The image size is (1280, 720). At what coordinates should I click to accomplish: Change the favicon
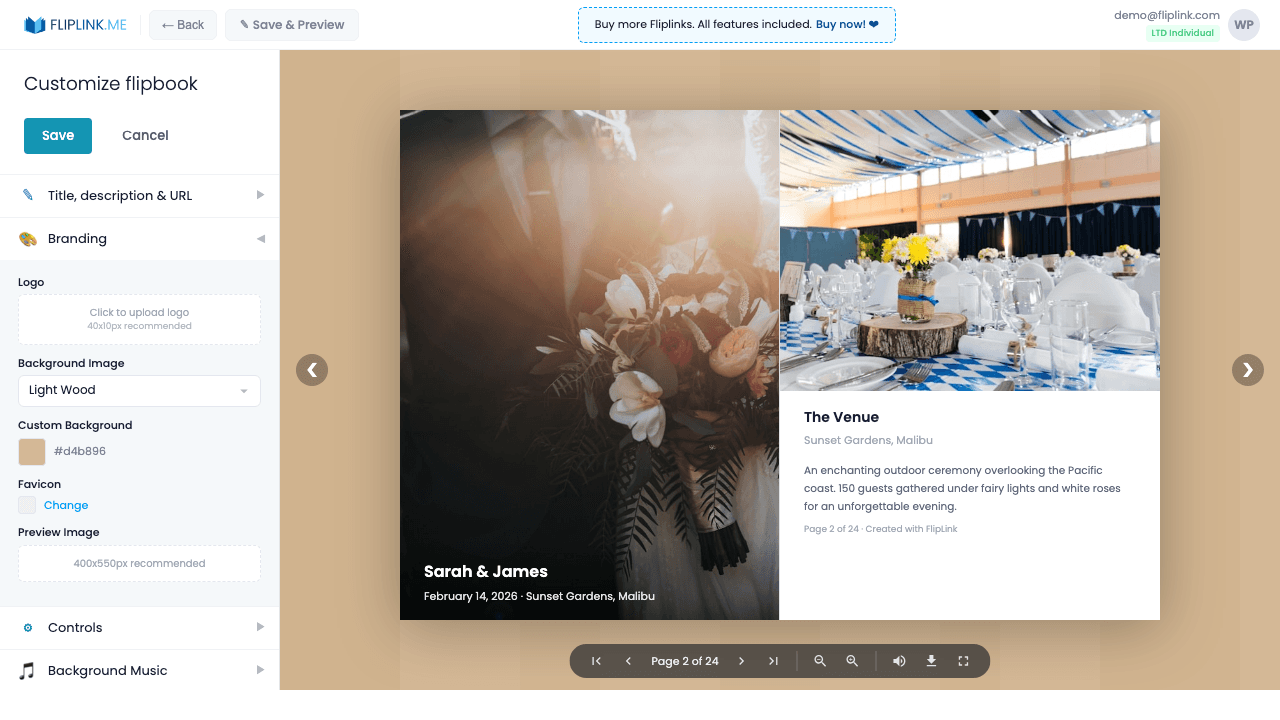click(x=66, y=505)
